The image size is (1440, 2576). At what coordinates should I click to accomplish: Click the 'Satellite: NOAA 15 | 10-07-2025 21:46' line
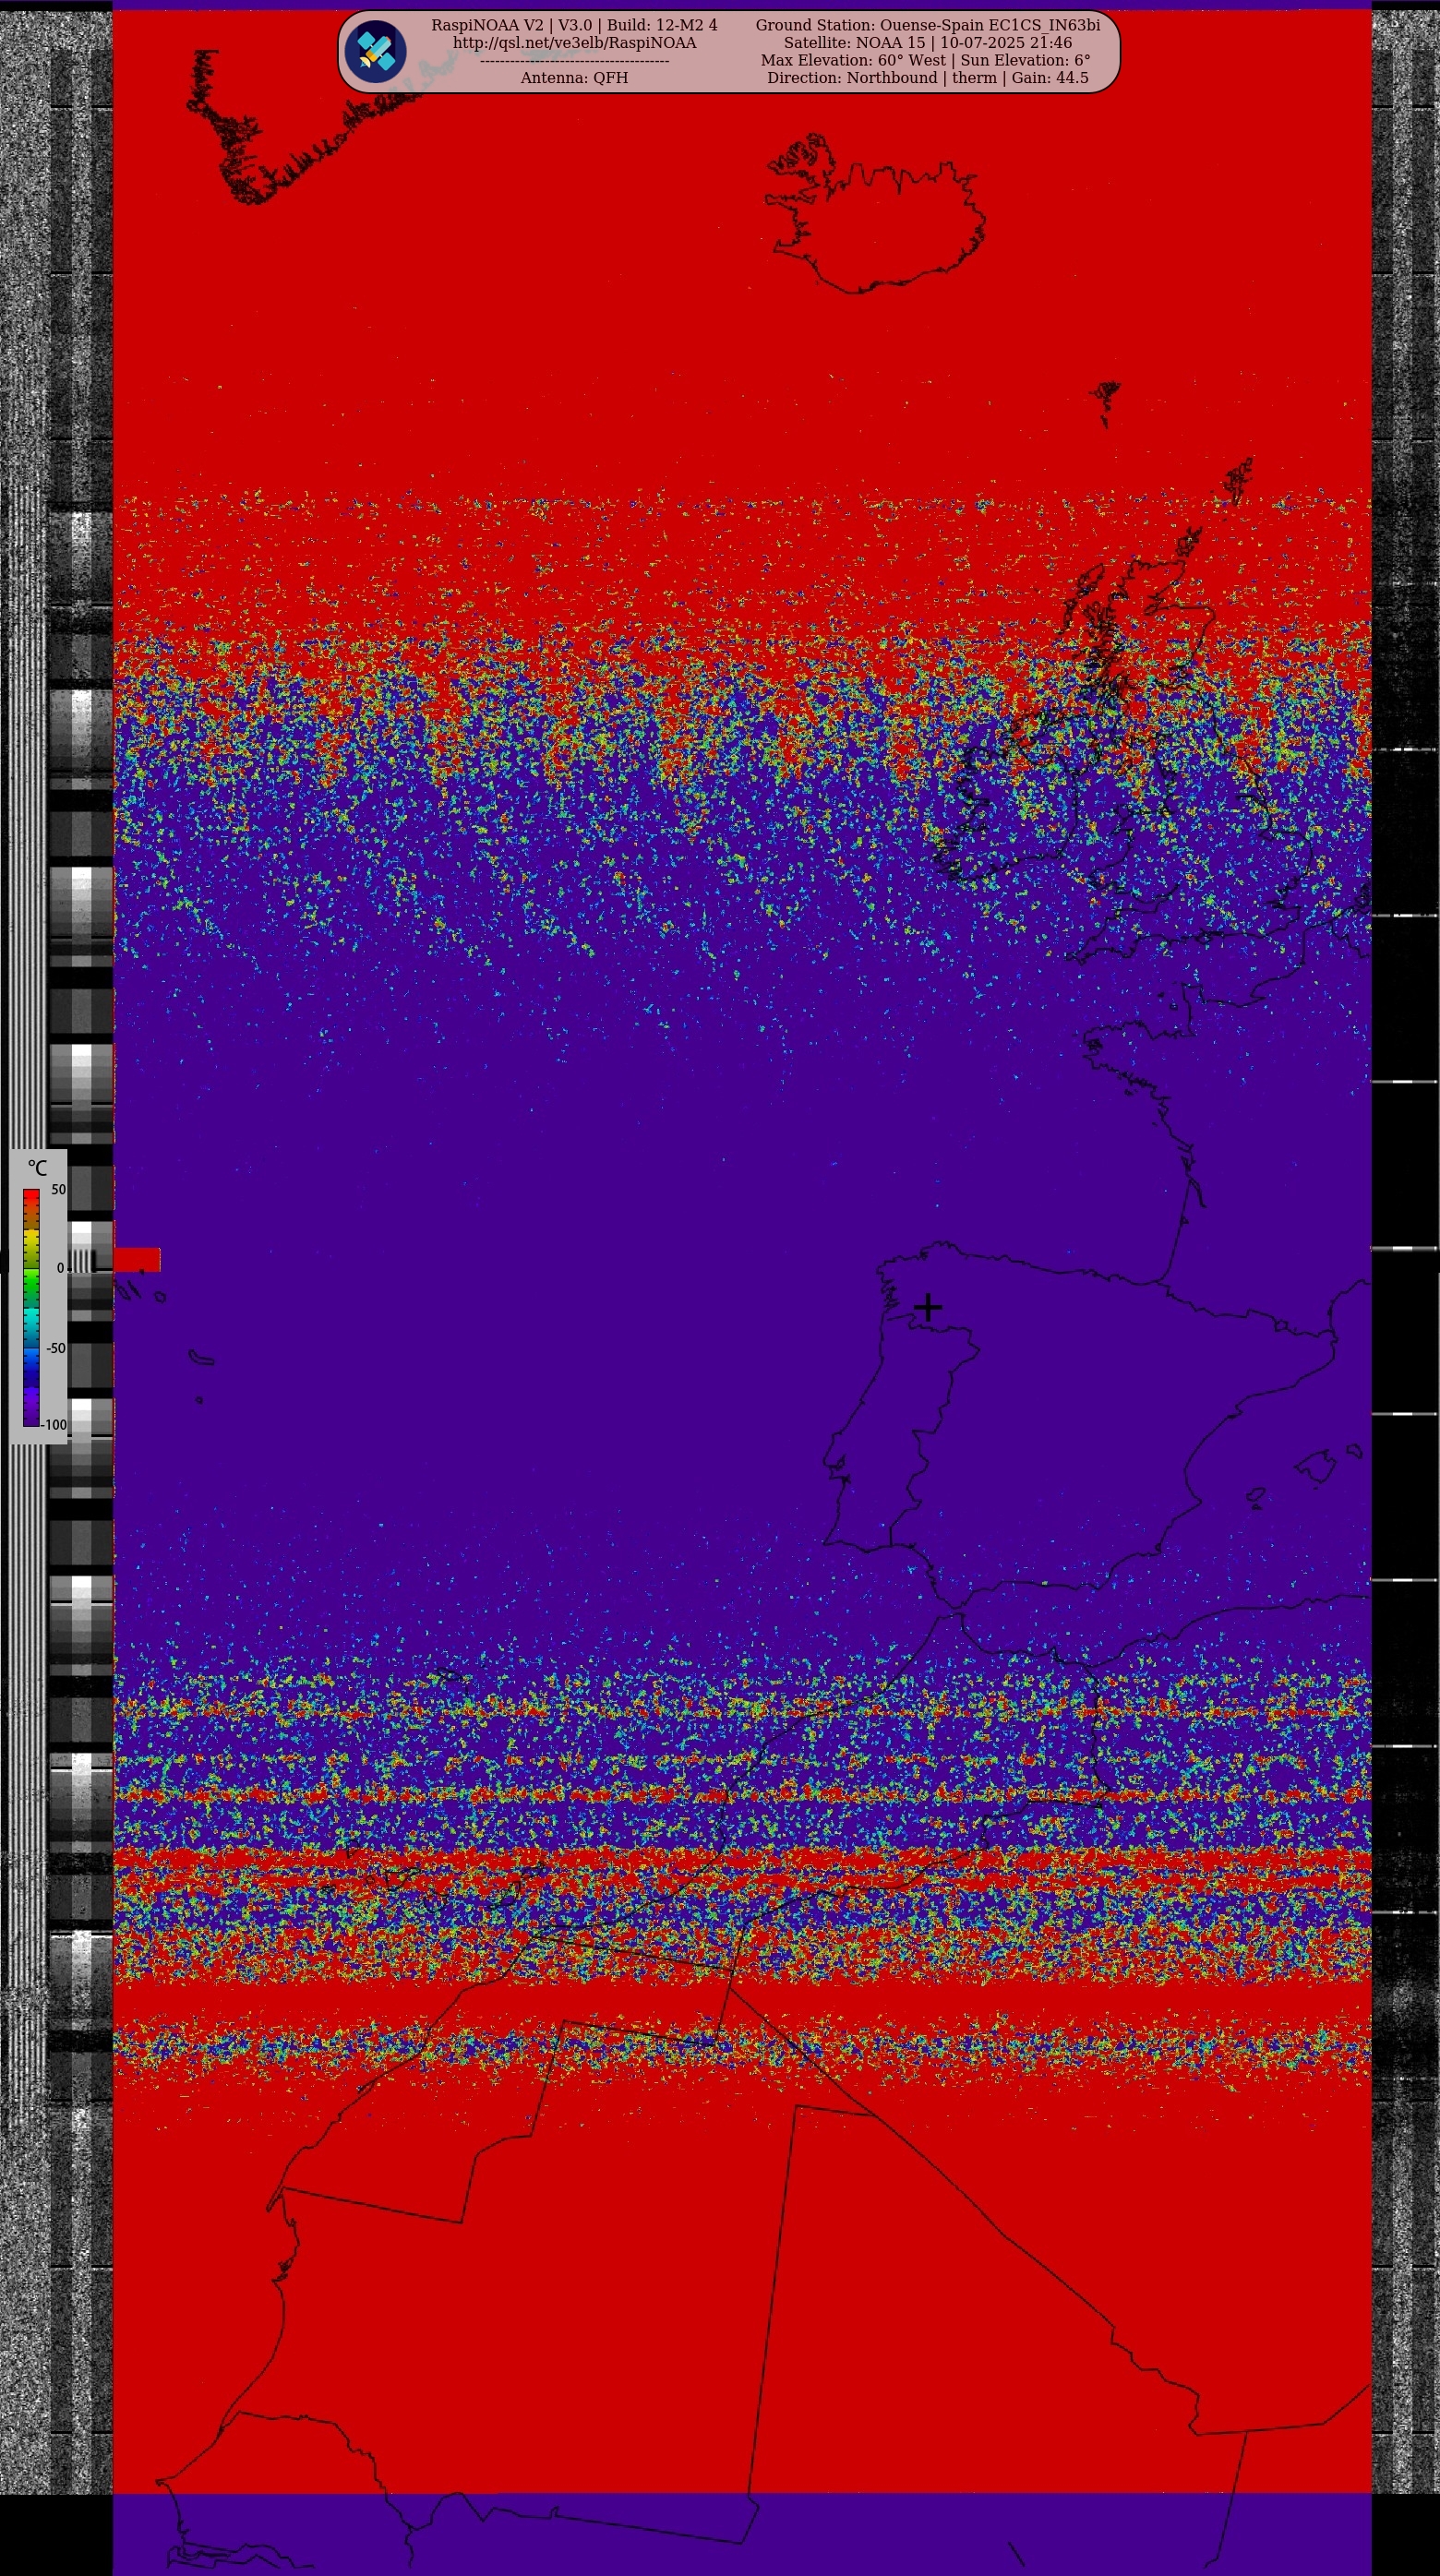pyautogui.click(x=927, y=43)
